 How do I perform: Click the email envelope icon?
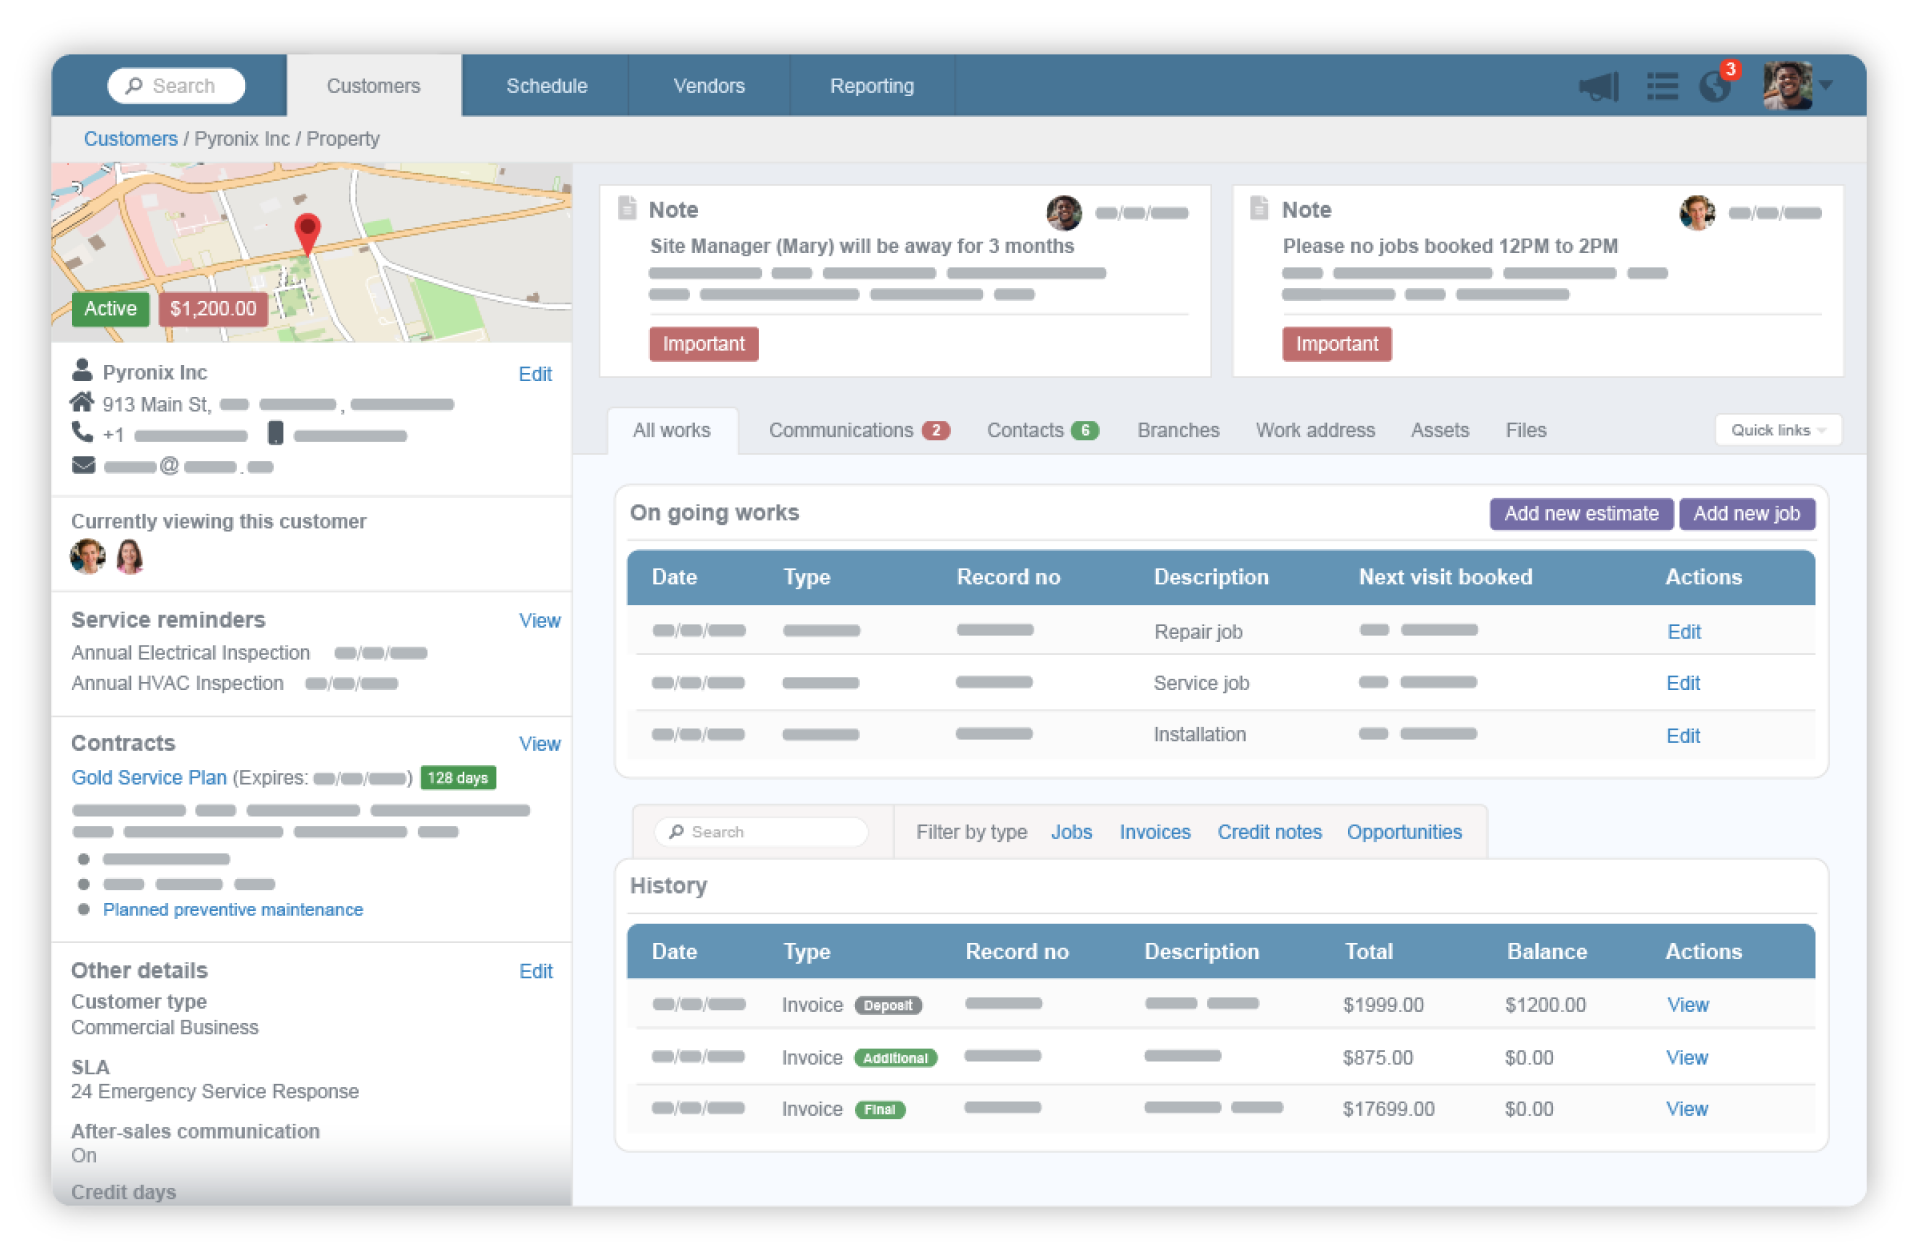click(83, 465)
